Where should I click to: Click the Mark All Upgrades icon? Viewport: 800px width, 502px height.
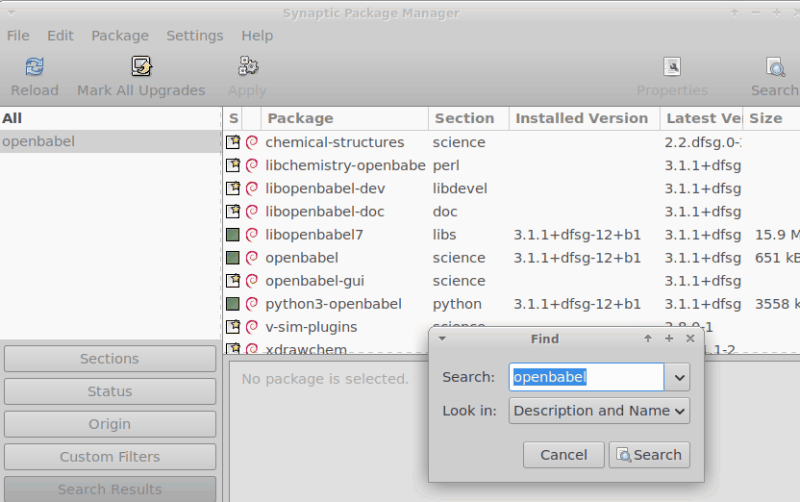point(141,67)
